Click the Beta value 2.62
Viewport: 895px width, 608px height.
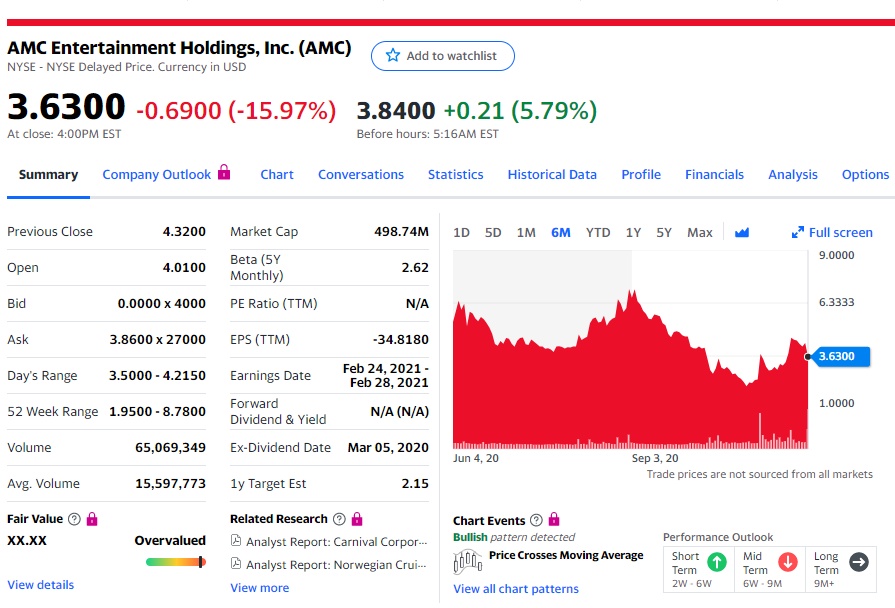[x=415, y=267]
